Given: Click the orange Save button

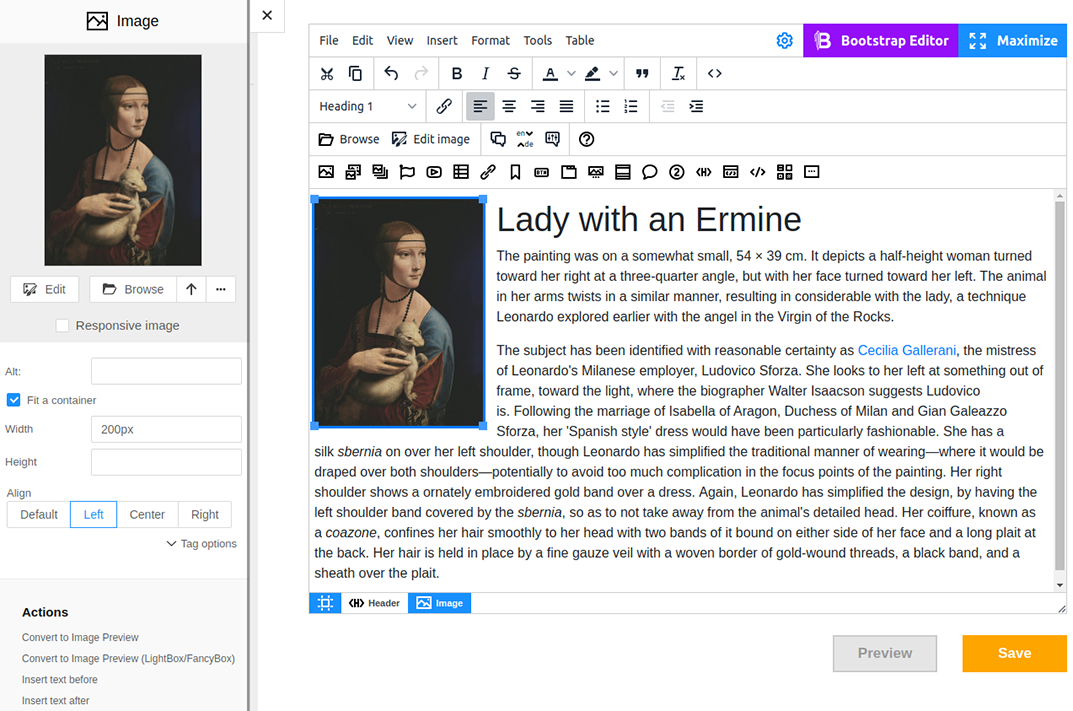Looking at the screenshot, I should pos(1014,653).
